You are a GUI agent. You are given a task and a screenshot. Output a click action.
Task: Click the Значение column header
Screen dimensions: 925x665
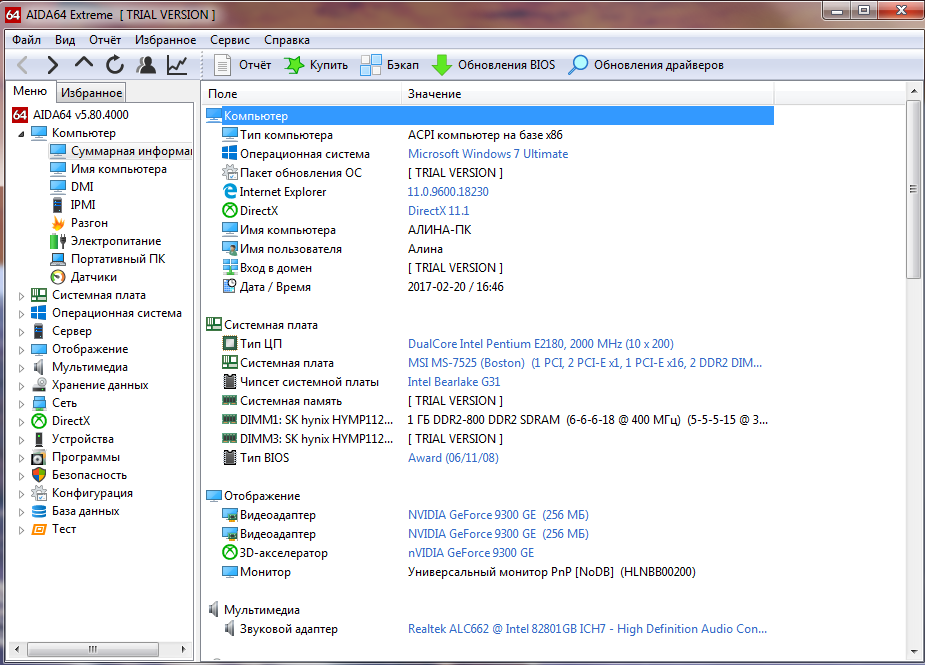tap(434, 93)
